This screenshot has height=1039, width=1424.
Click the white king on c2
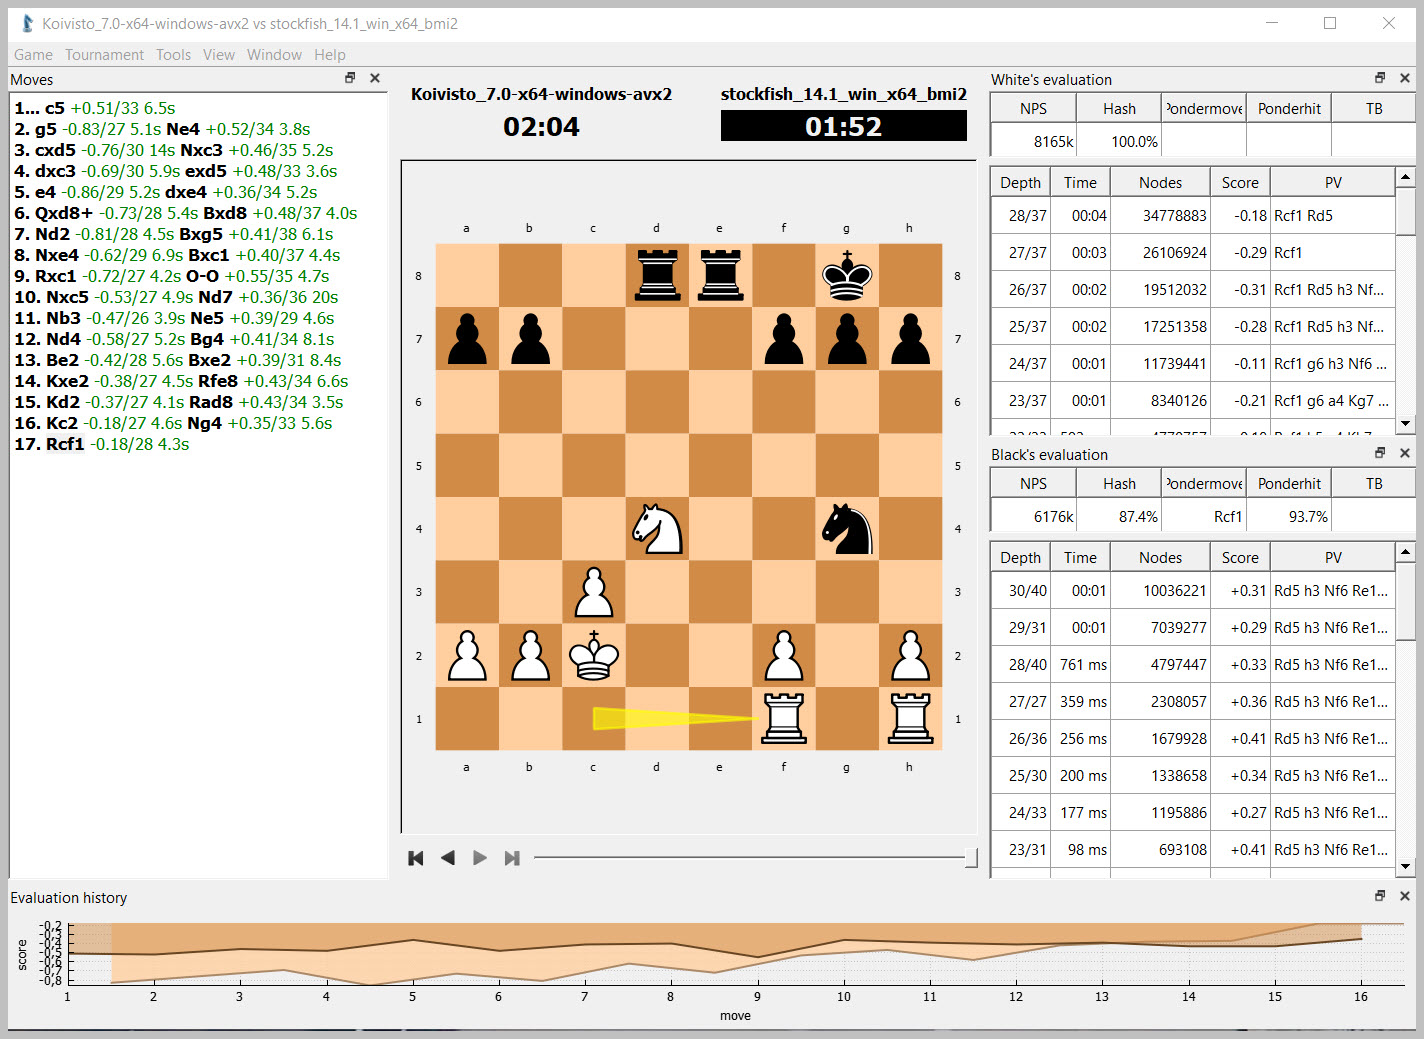594,655
